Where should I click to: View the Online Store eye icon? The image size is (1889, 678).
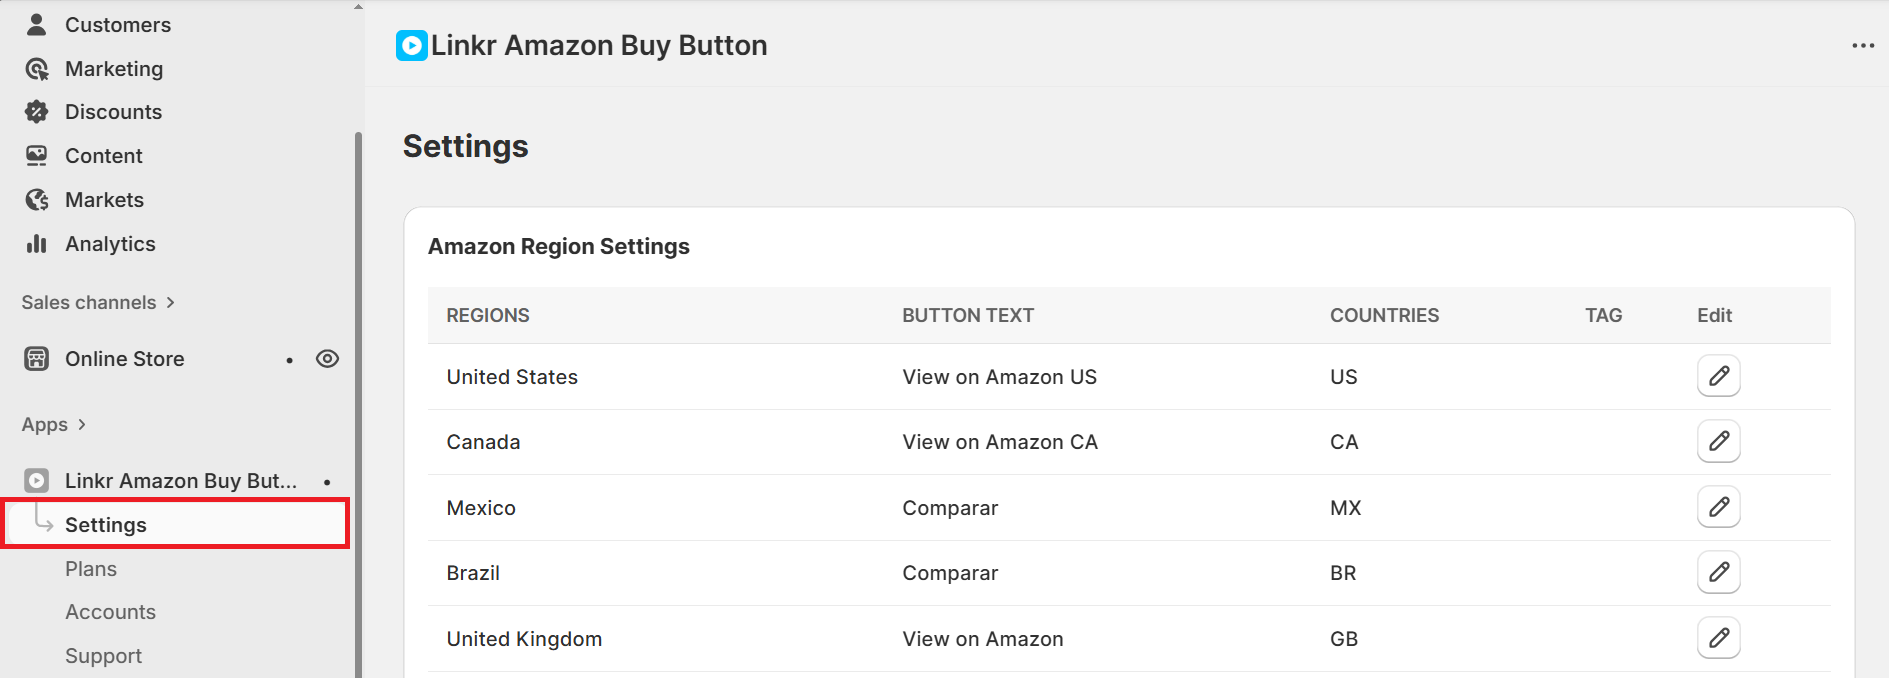[327, 359]
